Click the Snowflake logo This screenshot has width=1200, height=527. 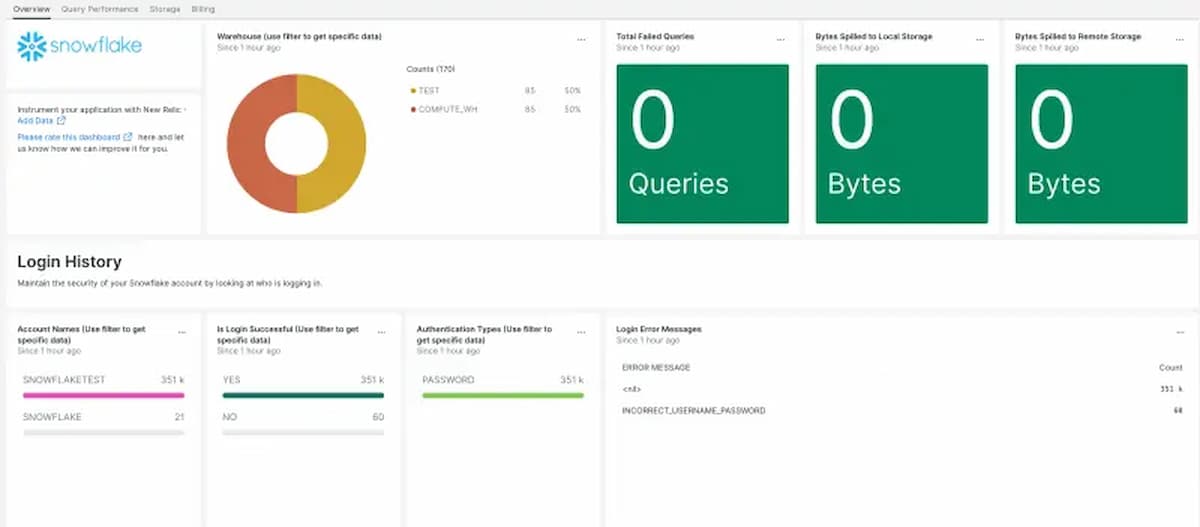(80, 46)
